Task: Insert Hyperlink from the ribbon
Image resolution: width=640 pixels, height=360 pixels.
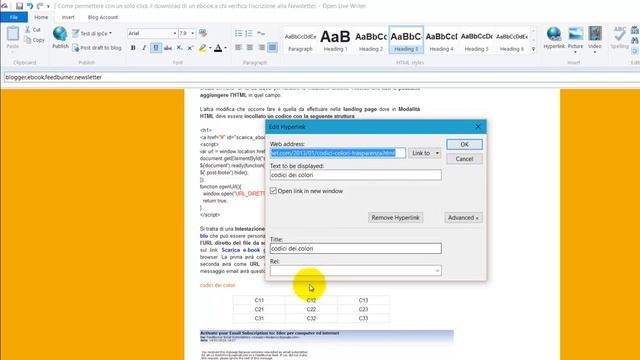Action: 554,38
